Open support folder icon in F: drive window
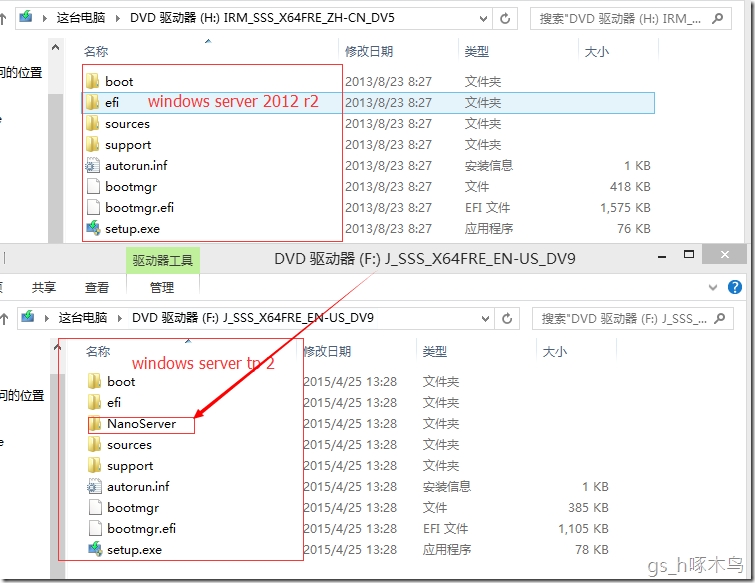The width and height of the screenshot is (755, 583). (94, 466)
